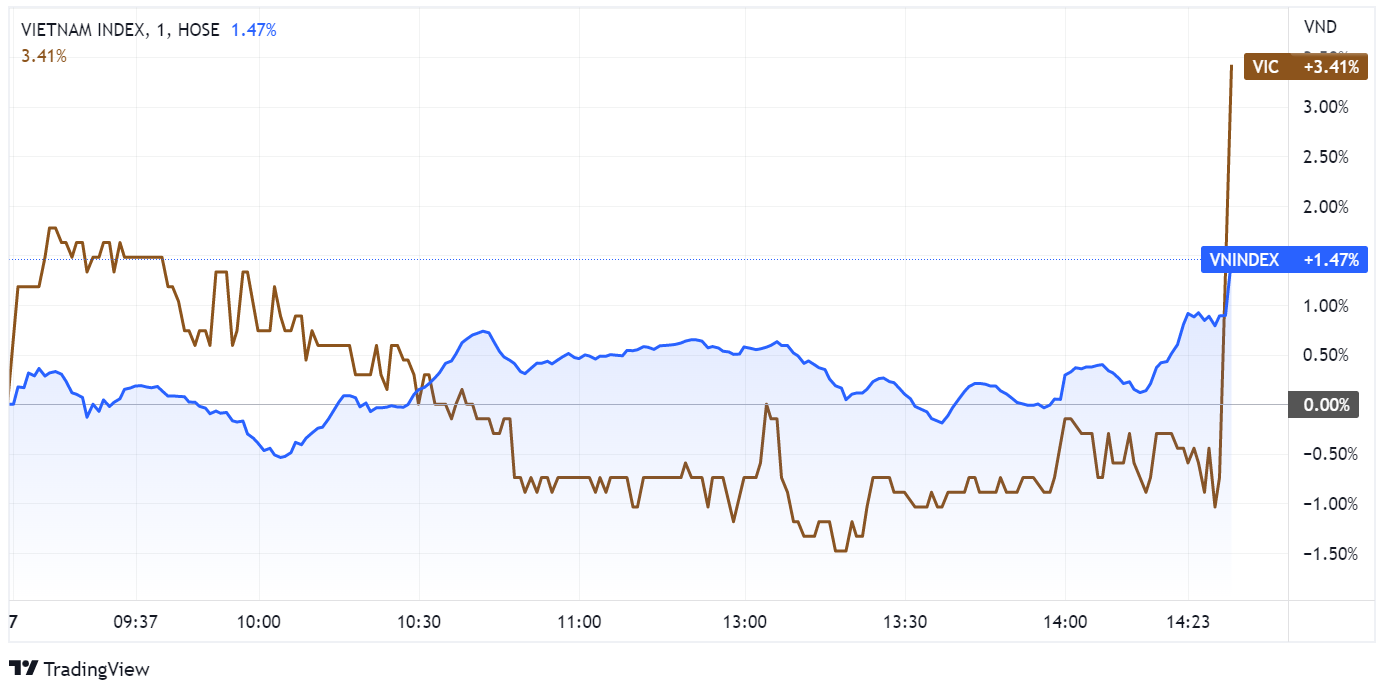Click the 11:00 time axis label
This screenshot has height=695, width=1390.
579,621
